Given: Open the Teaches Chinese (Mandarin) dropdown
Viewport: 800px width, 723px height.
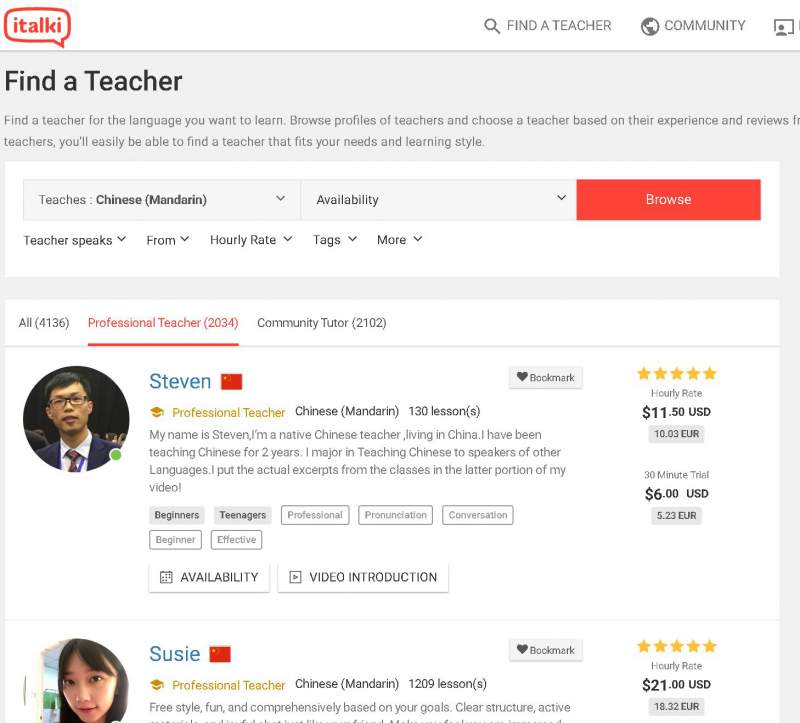Looking at the screenshot, I should pos(162,200).
